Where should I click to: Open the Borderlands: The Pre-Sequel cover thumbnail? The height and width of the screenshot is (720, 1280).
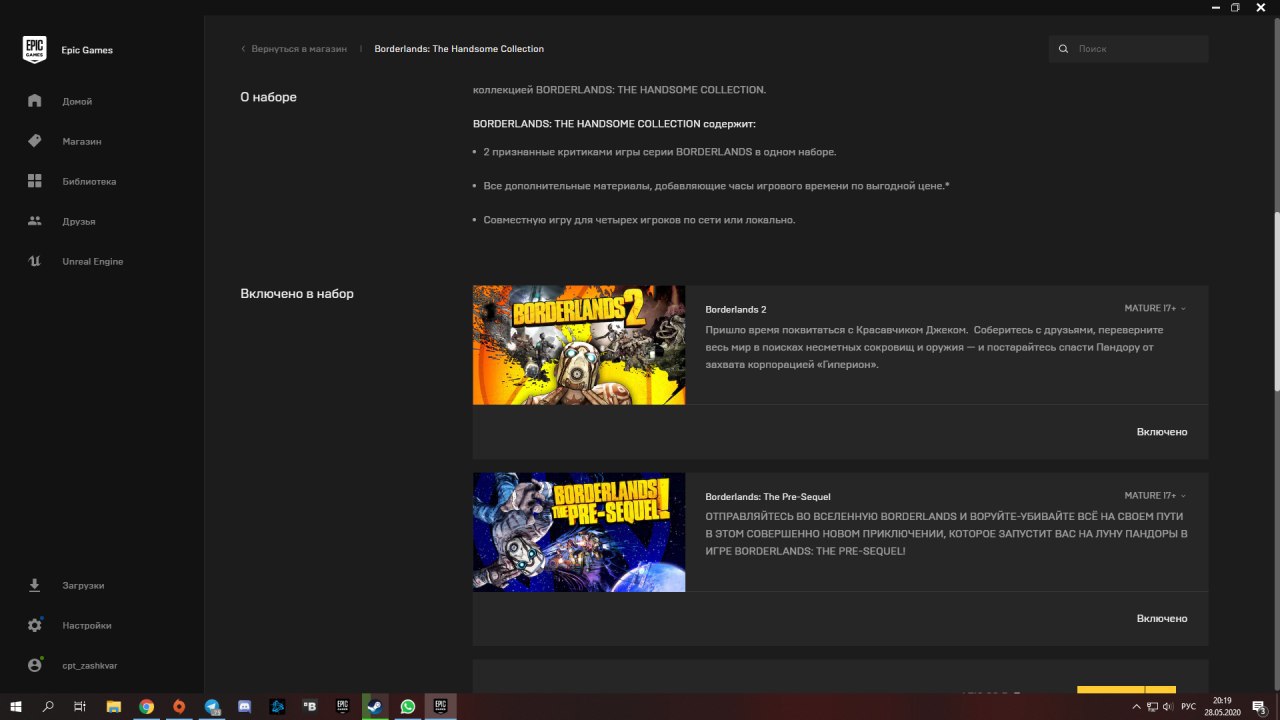[x=579, y=532]
